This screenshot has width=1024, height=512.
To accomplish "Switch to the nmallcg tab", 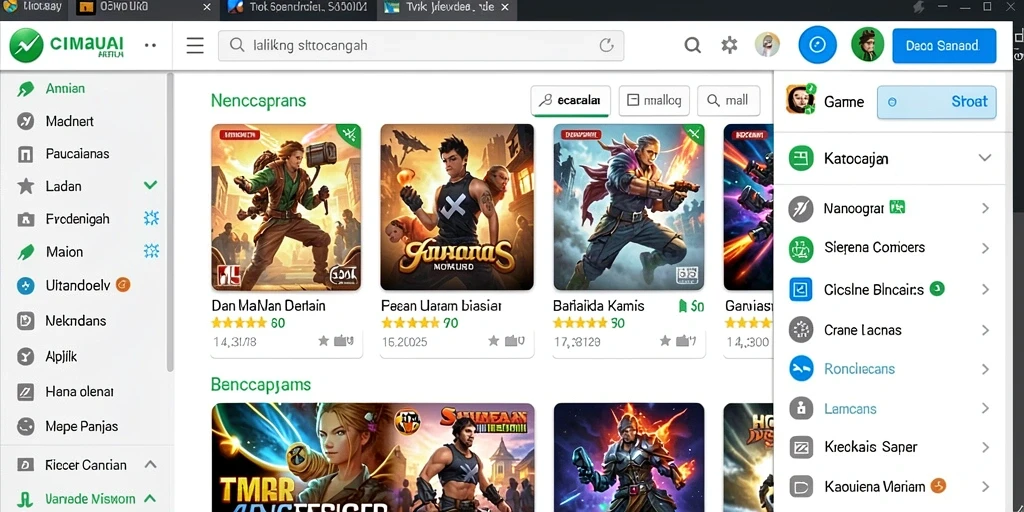I will coord(654,101).
